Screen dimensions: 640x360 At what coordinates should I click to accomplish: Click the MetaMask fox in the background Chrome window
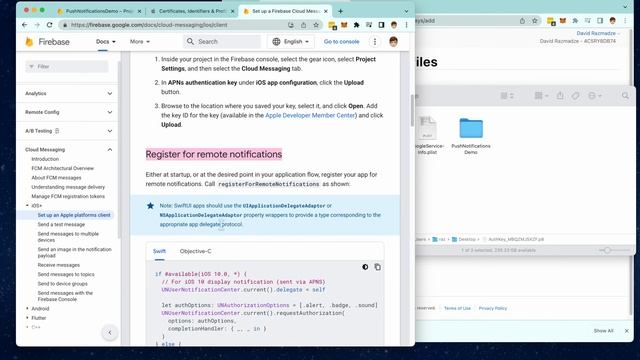[x=563, y=20]
